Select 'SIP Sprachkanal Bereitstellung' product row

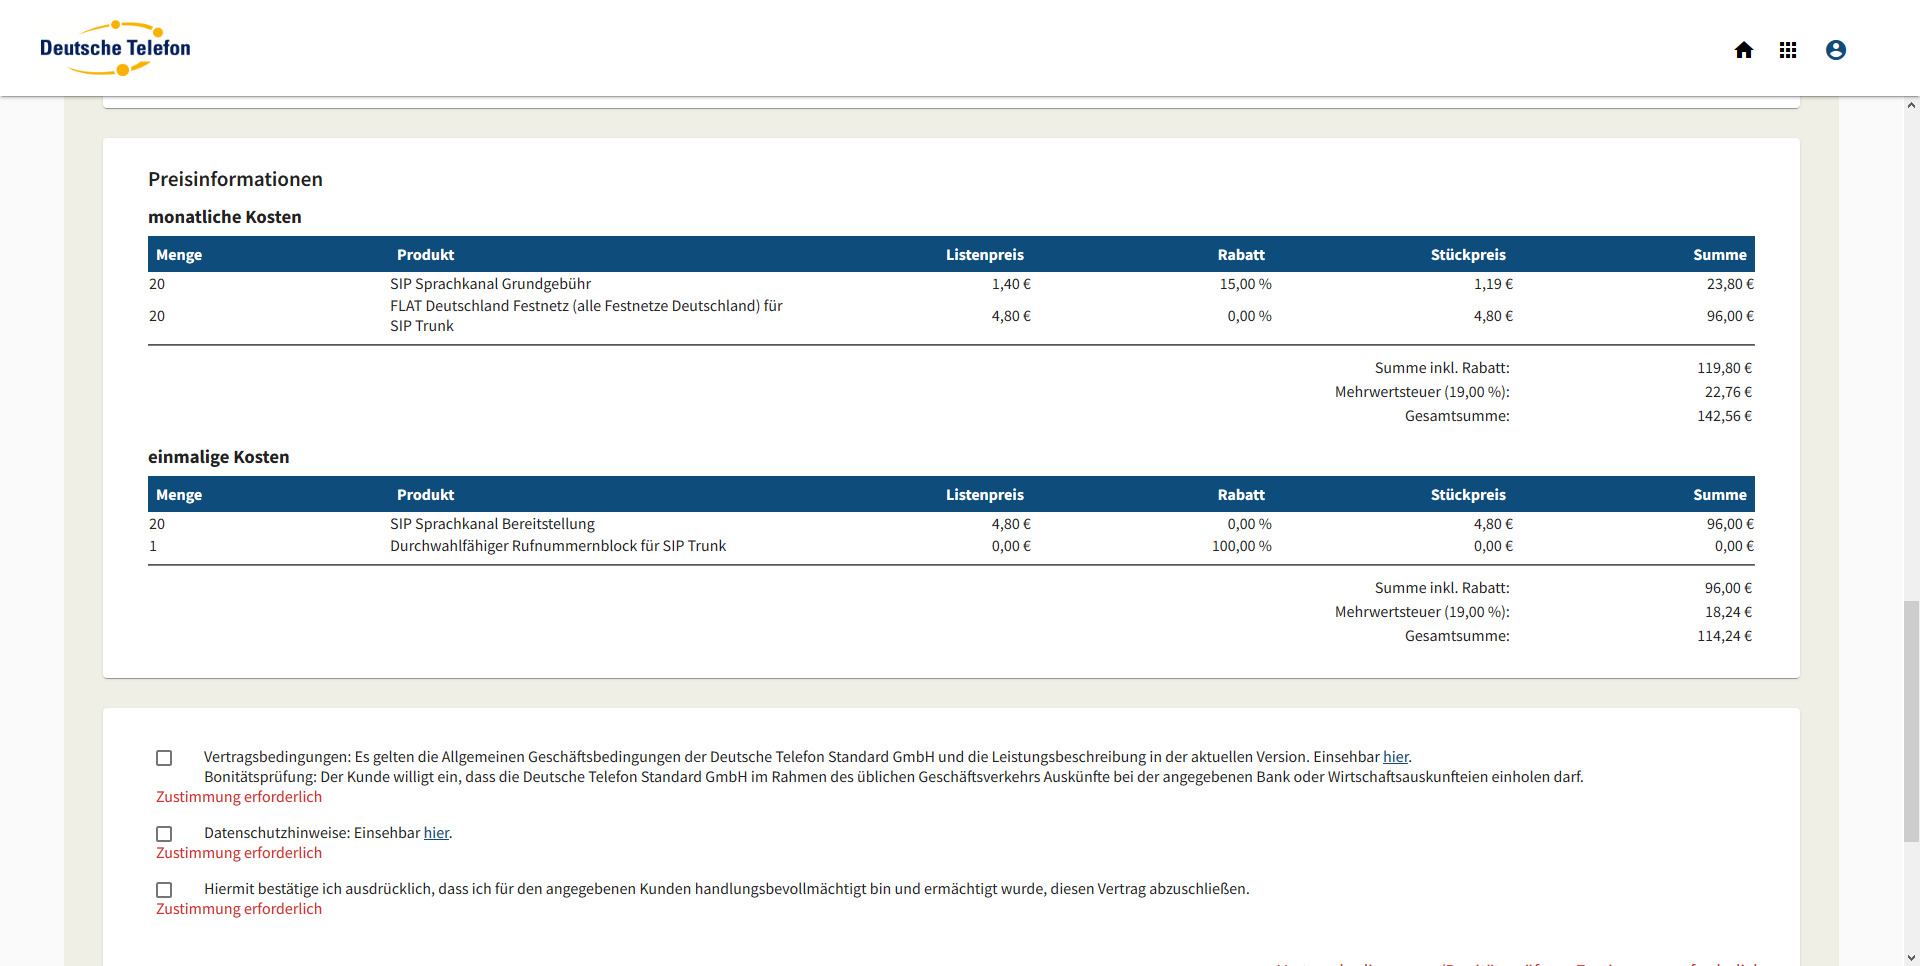pos(951,524)
